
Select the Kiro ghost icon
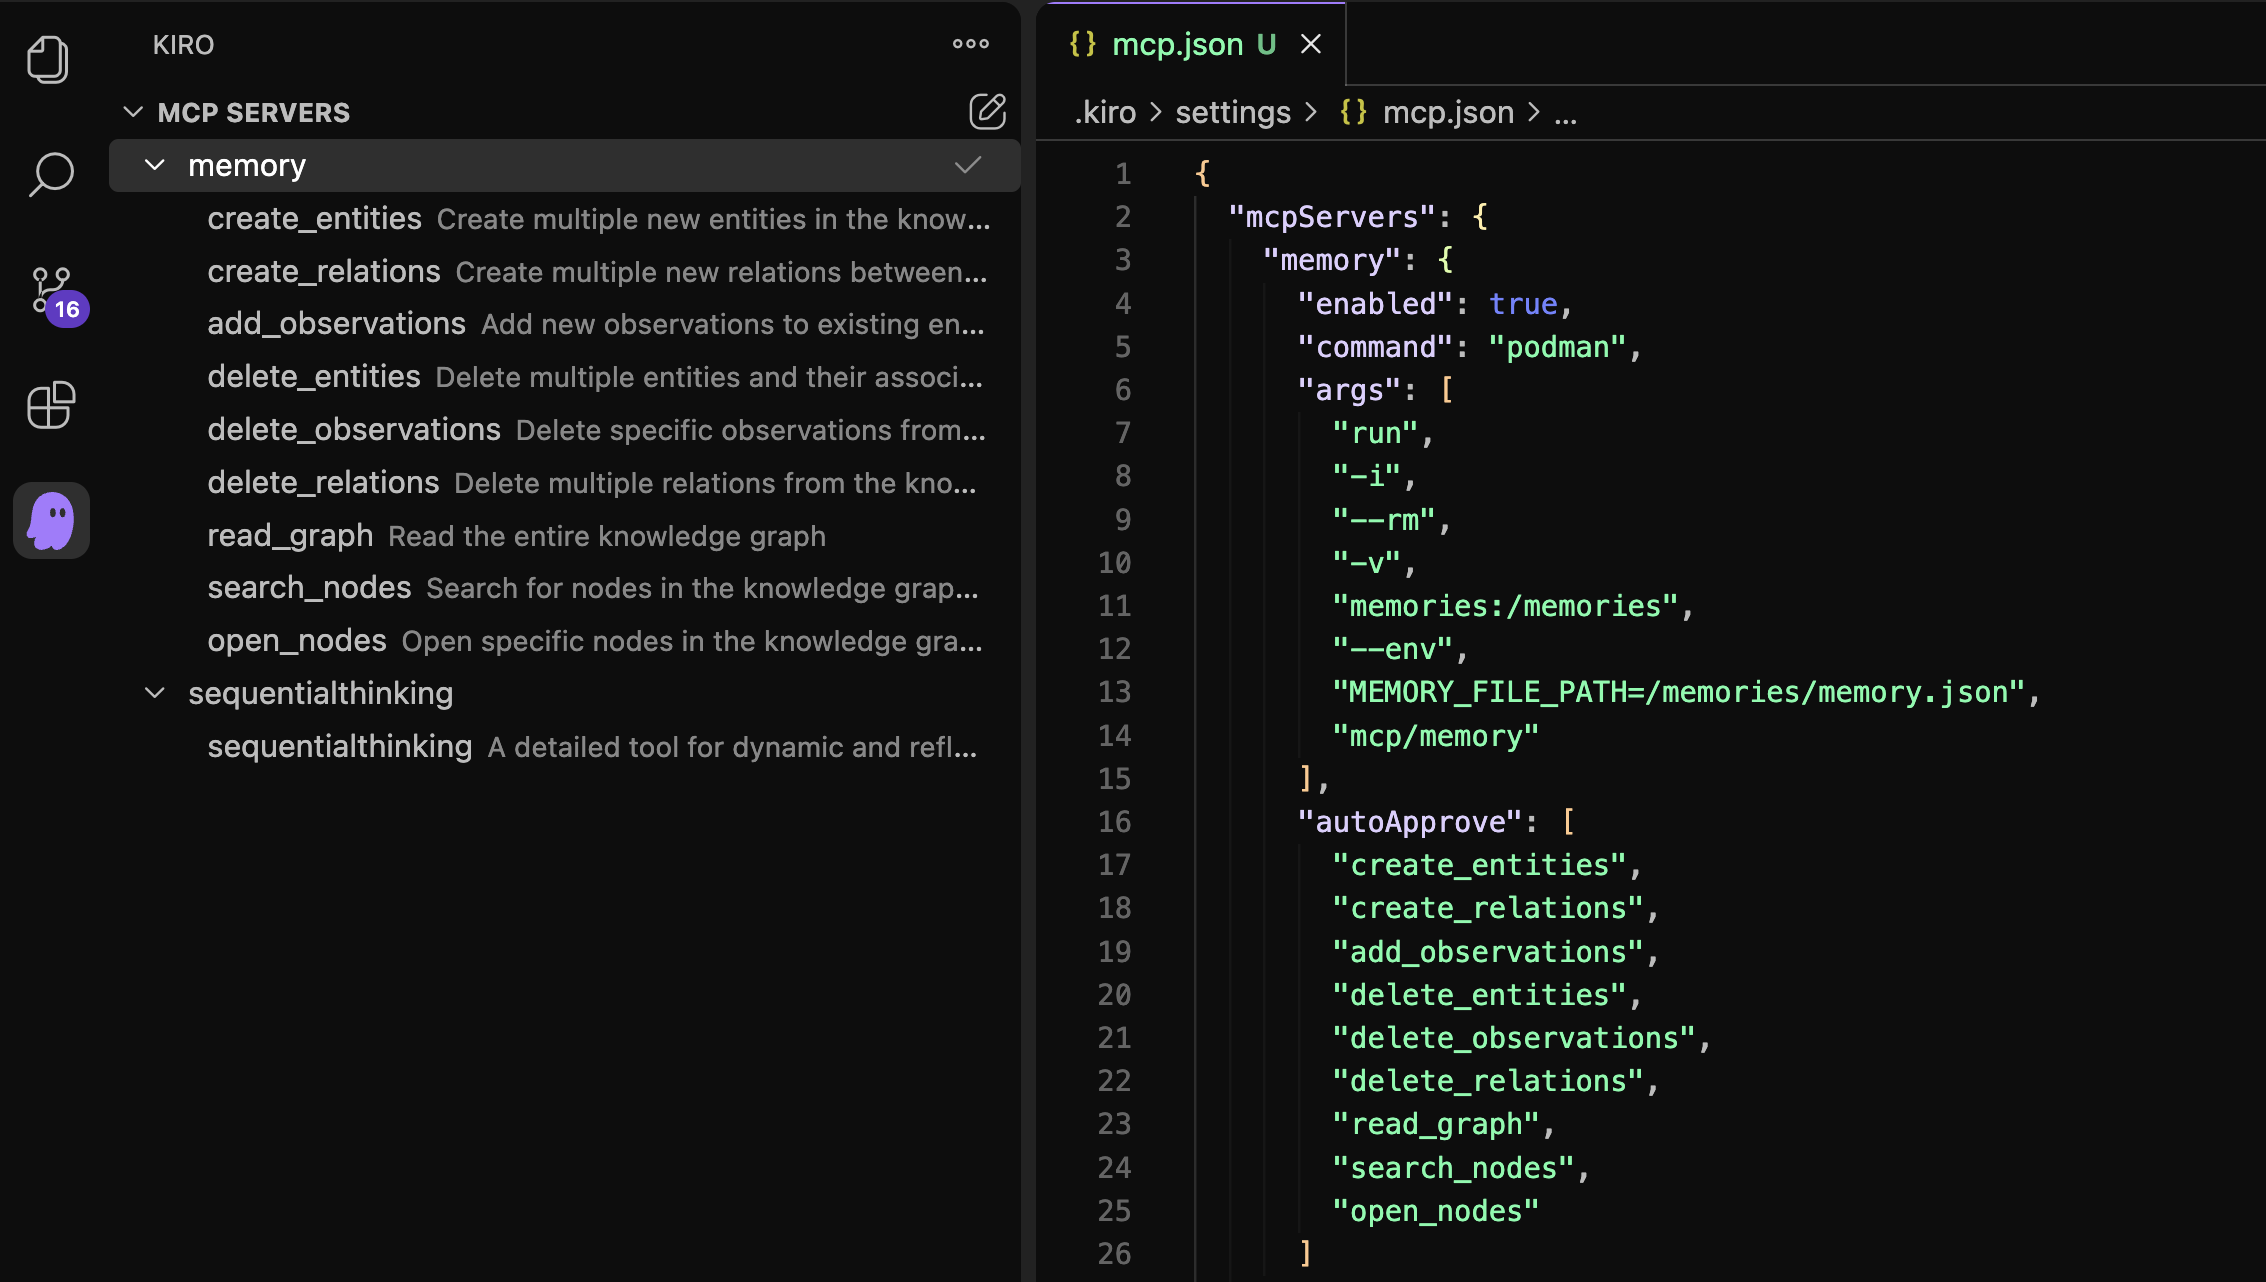51,521
